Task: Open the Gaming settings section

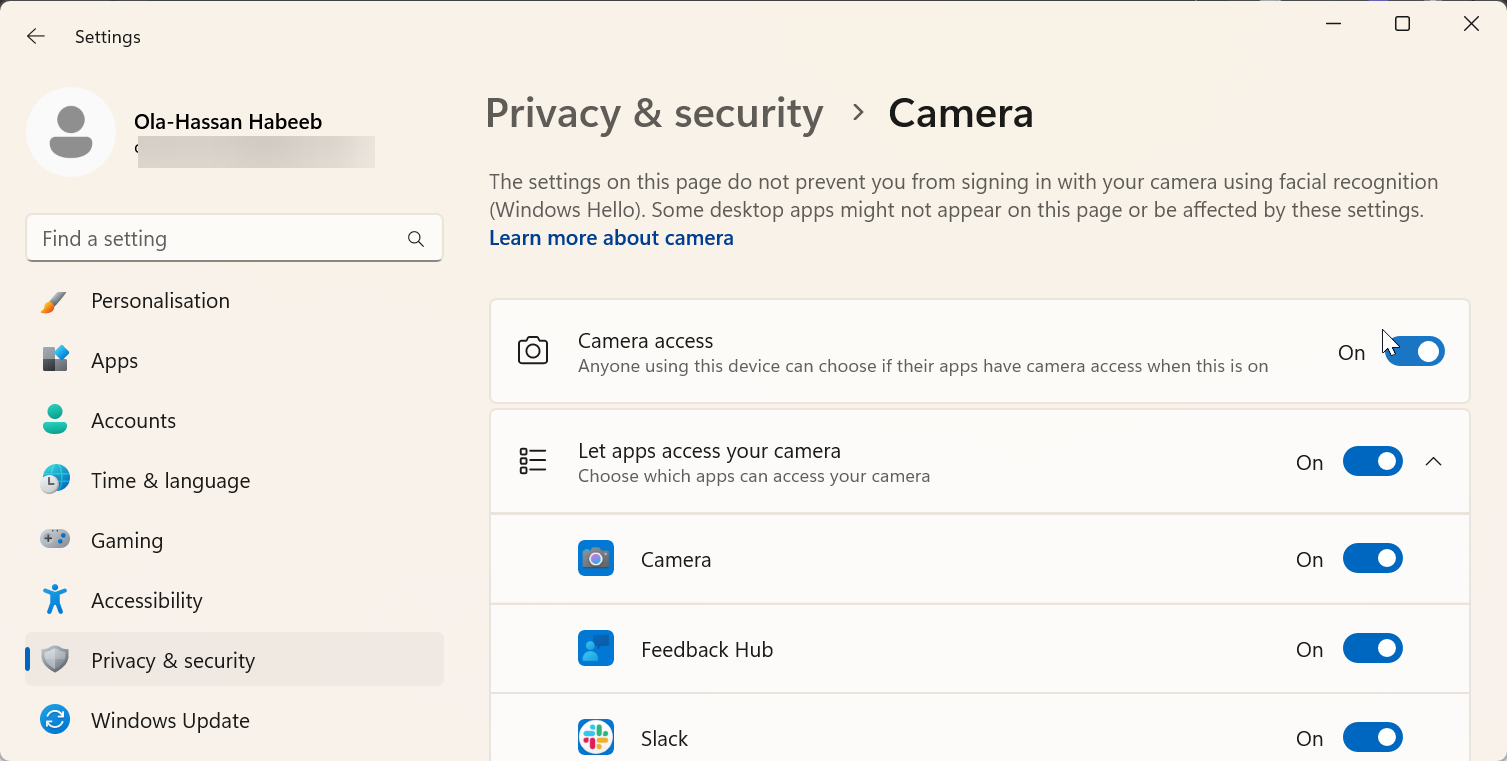Action: click(x=127, y=541)
